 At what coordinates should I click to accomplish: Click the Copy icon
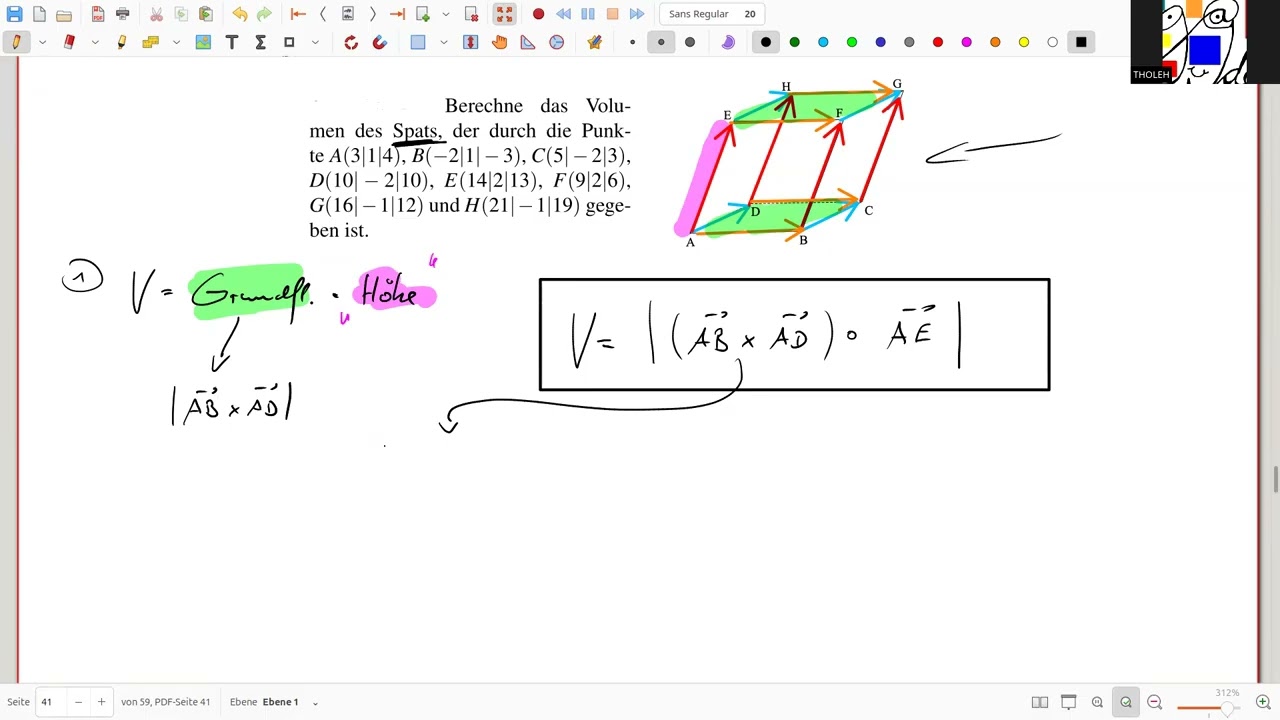point(181,14)
